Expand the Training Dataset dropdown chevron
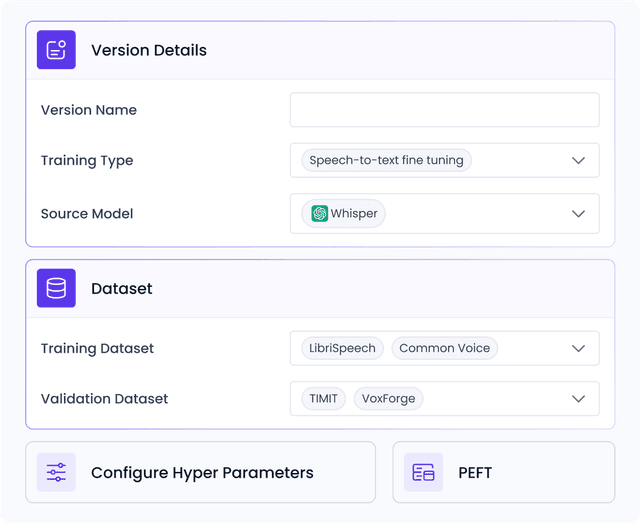Viewport: 640px width, 524px height. point(578,348)
